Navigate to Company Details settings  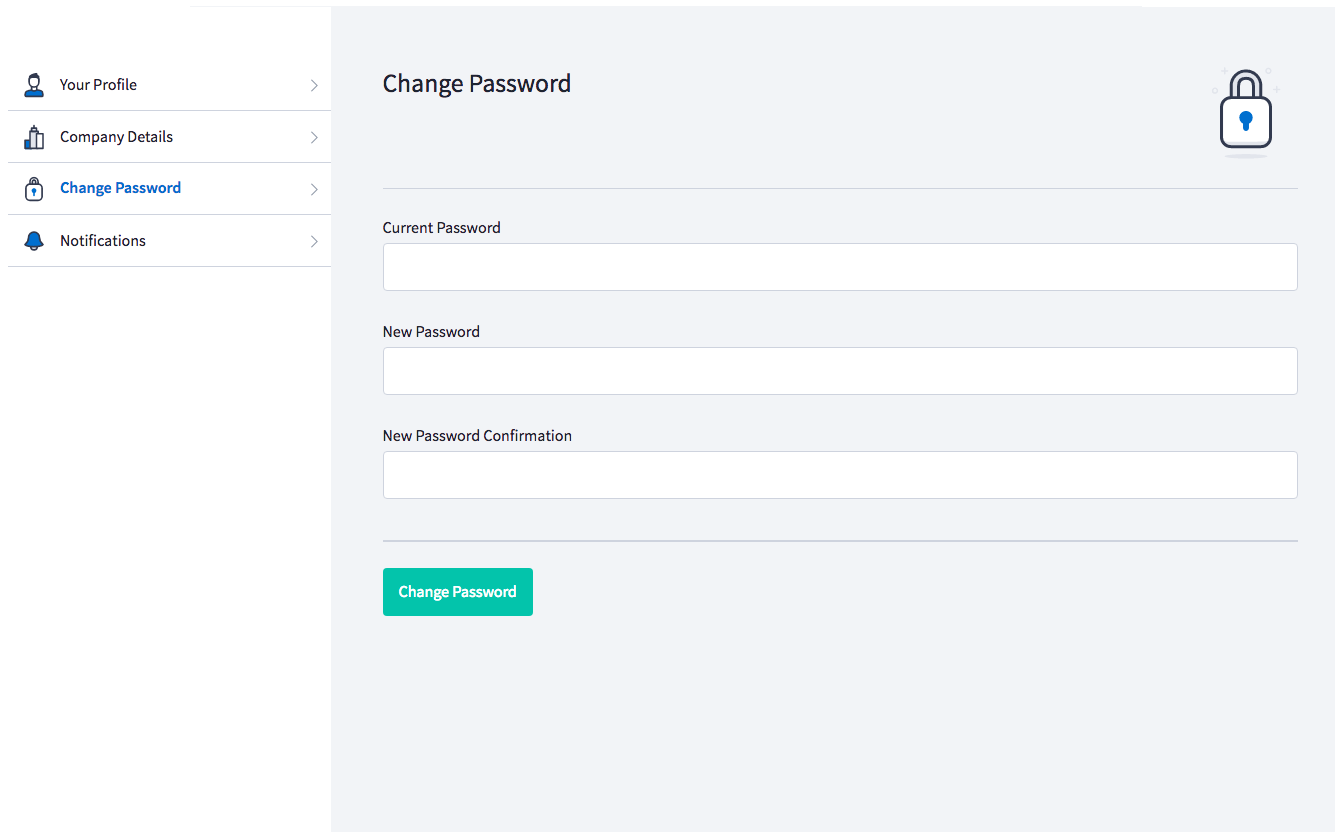click(x=115, y=136)
